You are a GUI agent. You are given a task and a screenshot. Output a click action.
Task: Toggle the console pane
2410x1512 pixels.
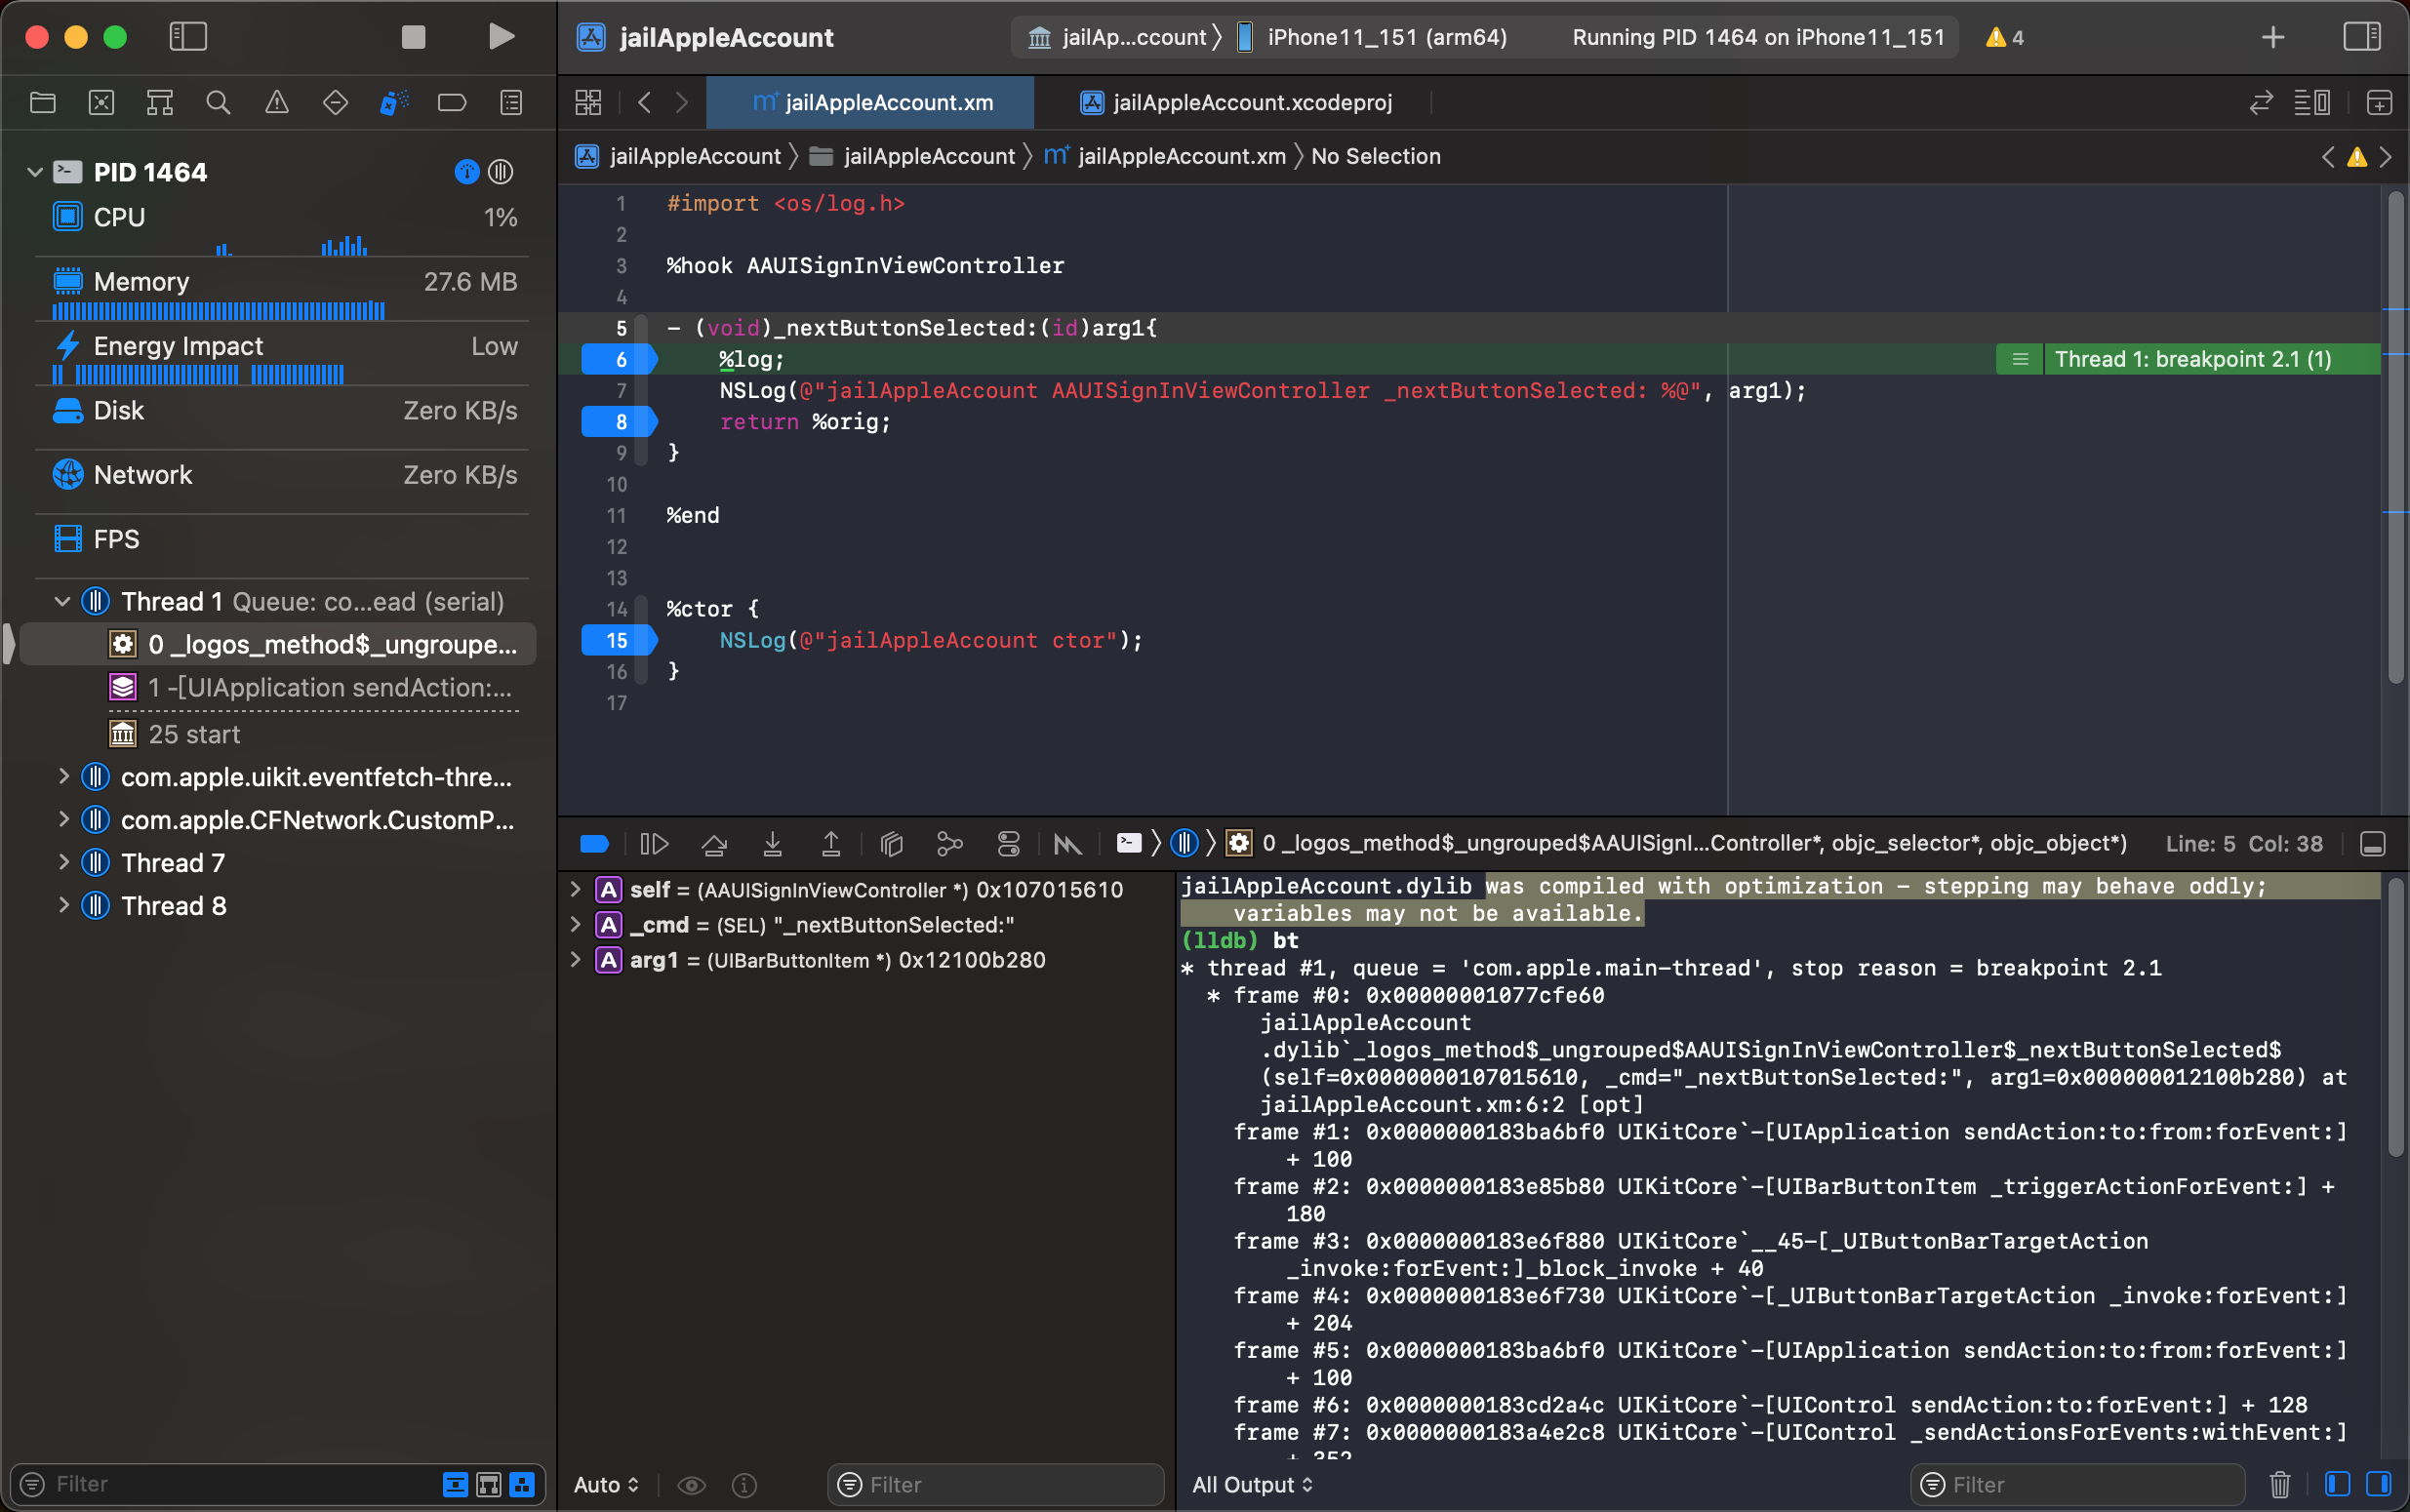(x=2379, y=1484)
